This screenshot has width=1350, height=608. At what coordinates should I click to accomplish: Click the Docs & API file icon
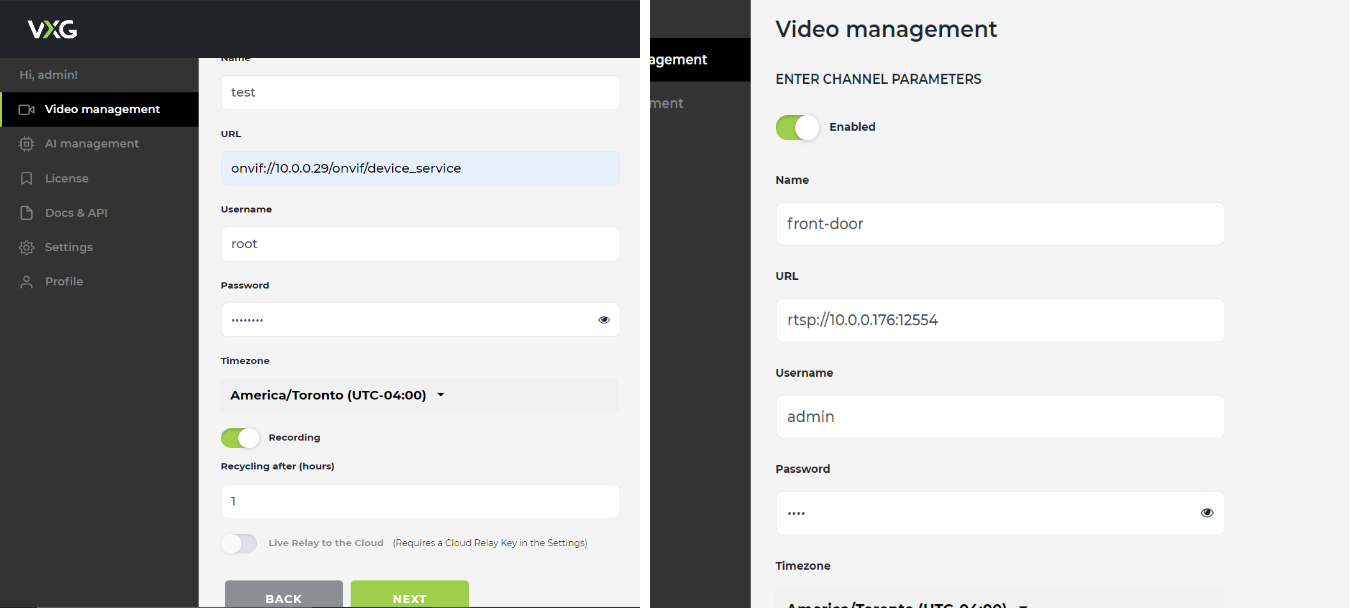click(27, 213)
